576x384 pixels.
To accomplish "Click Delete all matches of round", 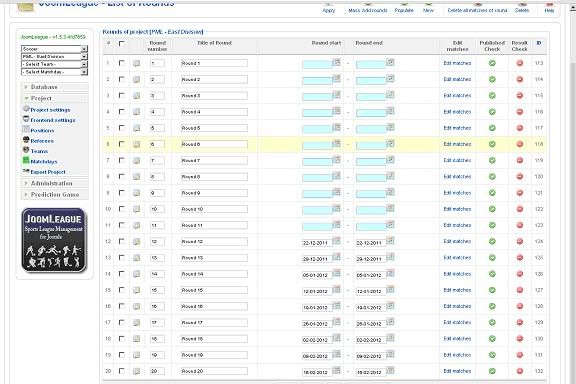I will click(477, 7).
